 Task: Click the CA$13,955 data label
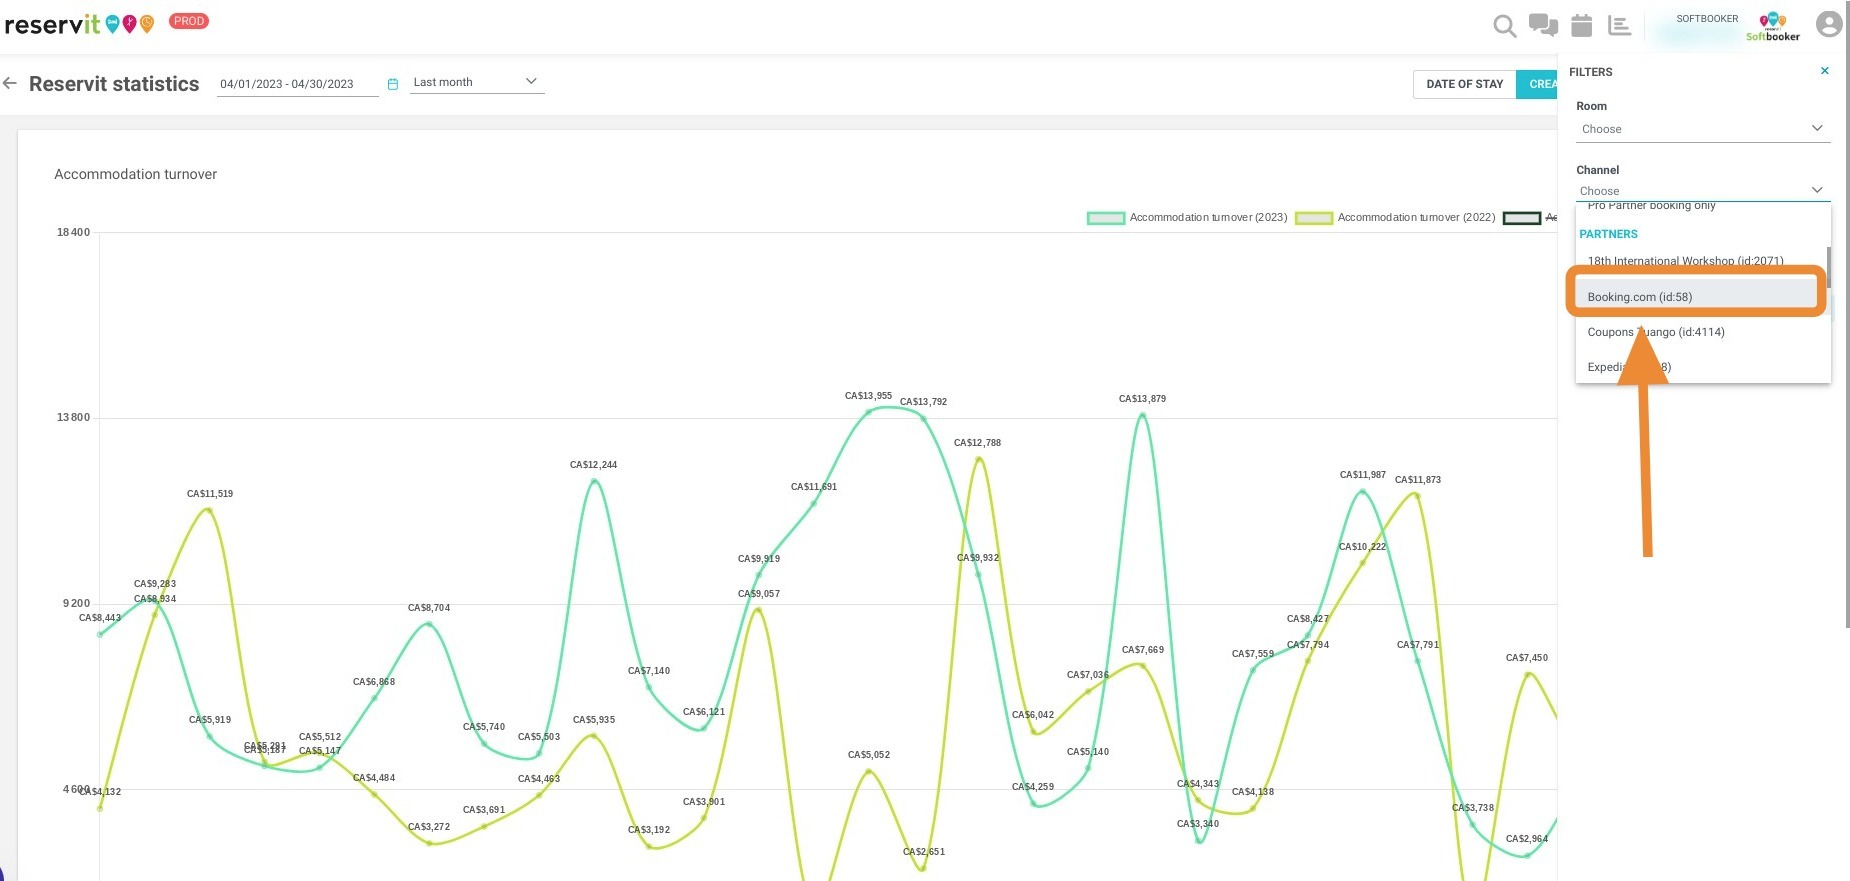(868, 396)
